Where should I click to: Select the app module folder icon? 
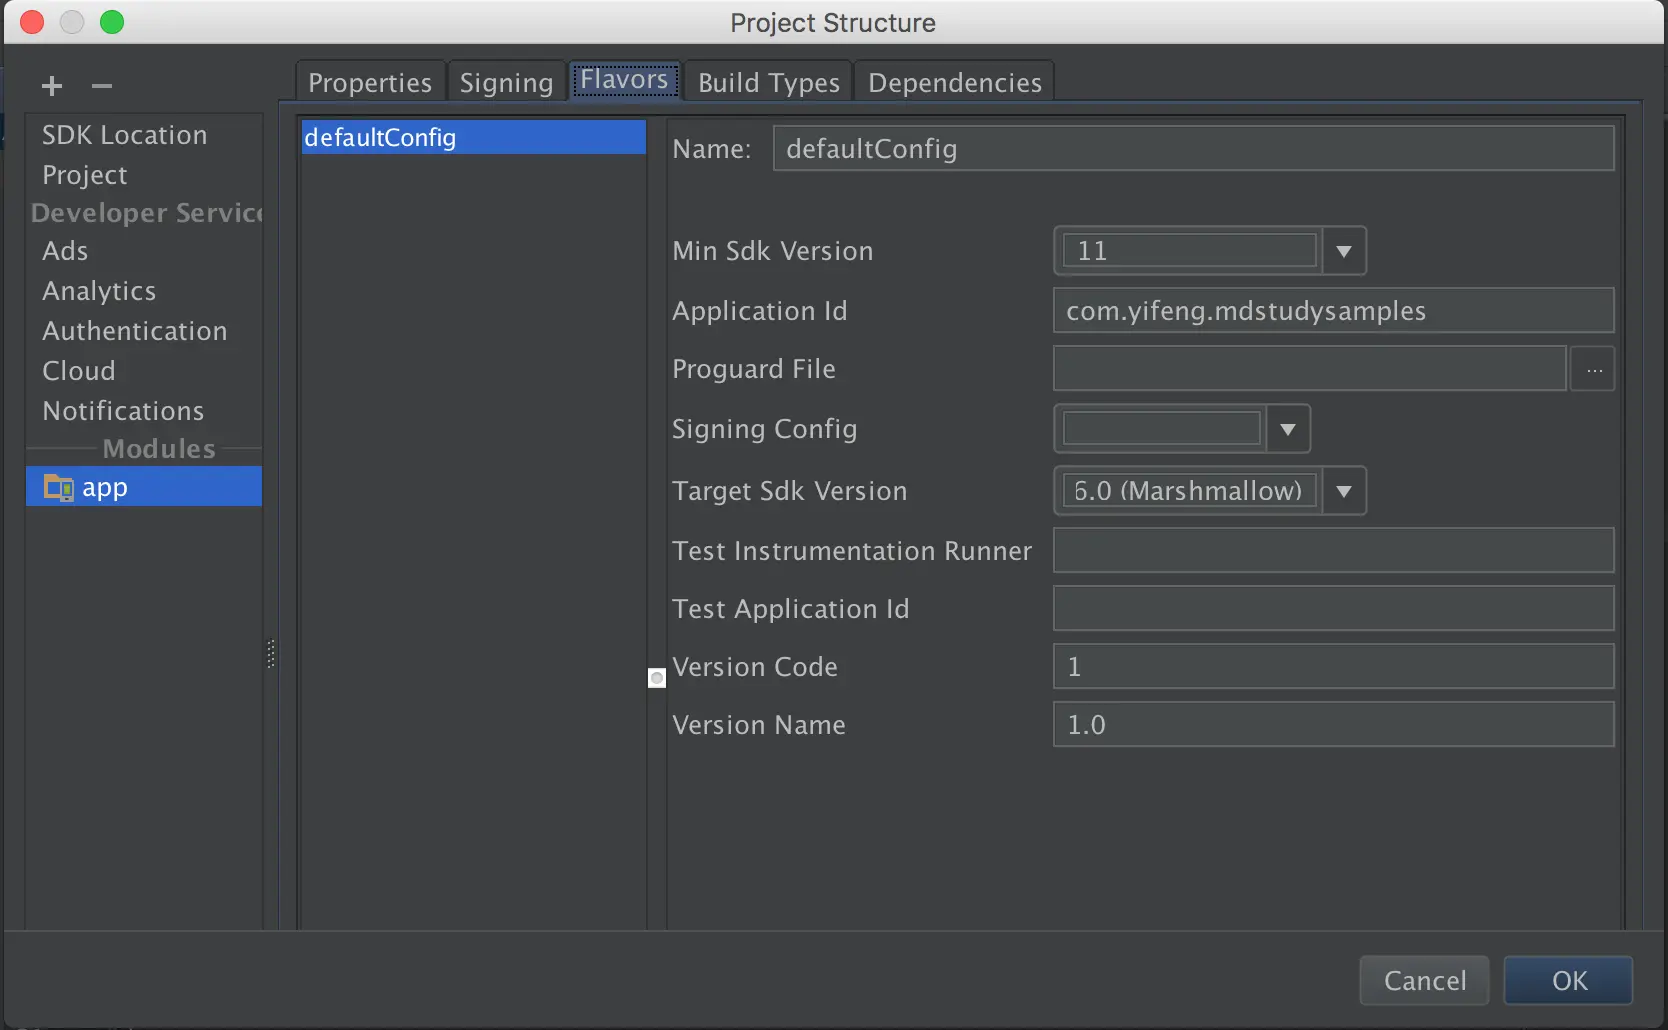pos(59,487)
